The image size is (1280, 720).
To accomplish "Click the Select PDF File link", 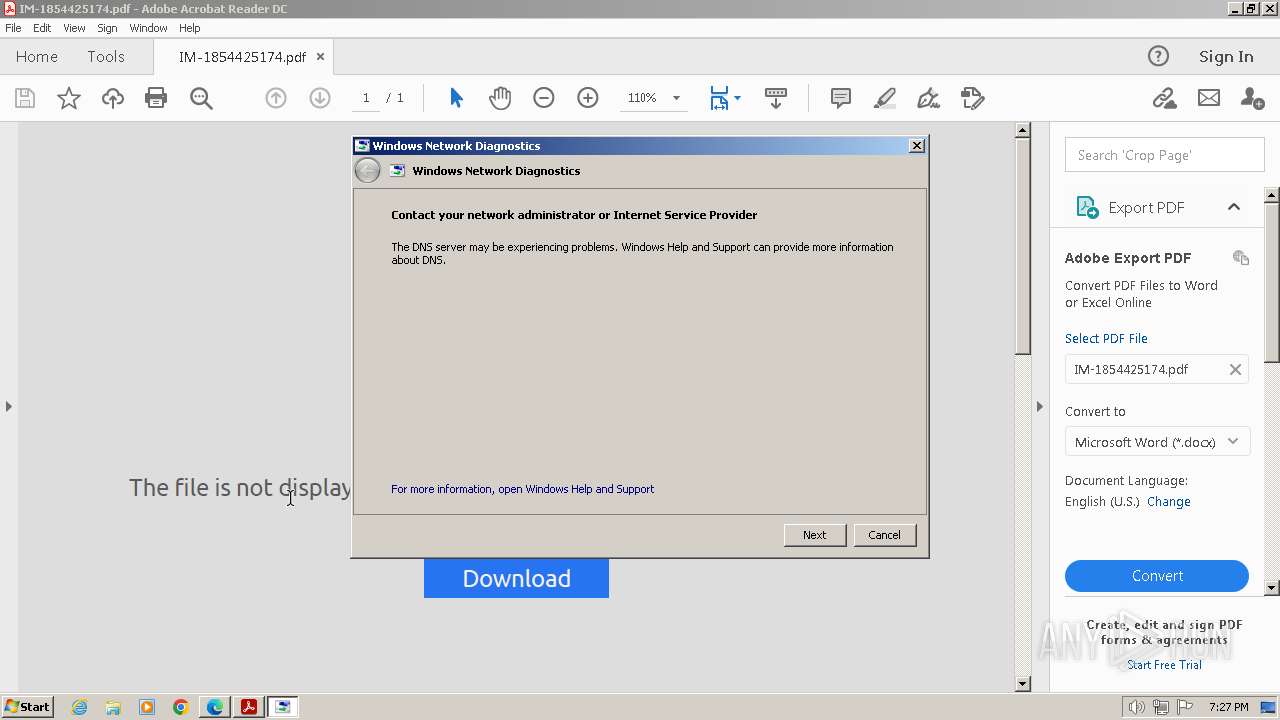I will click(x=1106, y=338).
